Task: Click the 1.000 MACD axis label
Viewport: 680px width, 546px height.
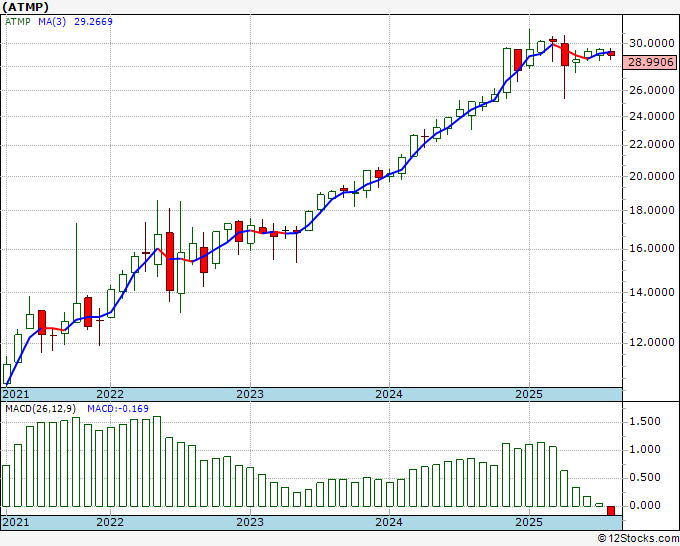Action: point(644,449)
